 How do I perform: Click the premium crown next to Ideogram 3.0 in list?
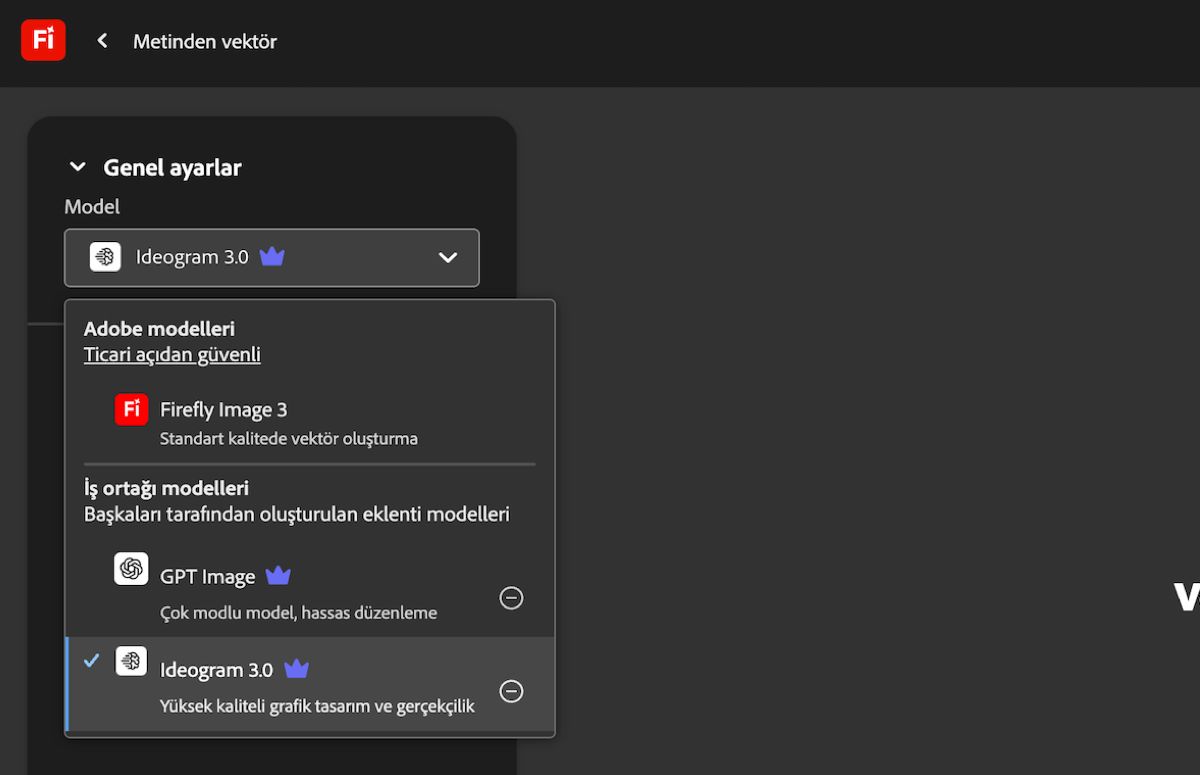tap(297, 669)
